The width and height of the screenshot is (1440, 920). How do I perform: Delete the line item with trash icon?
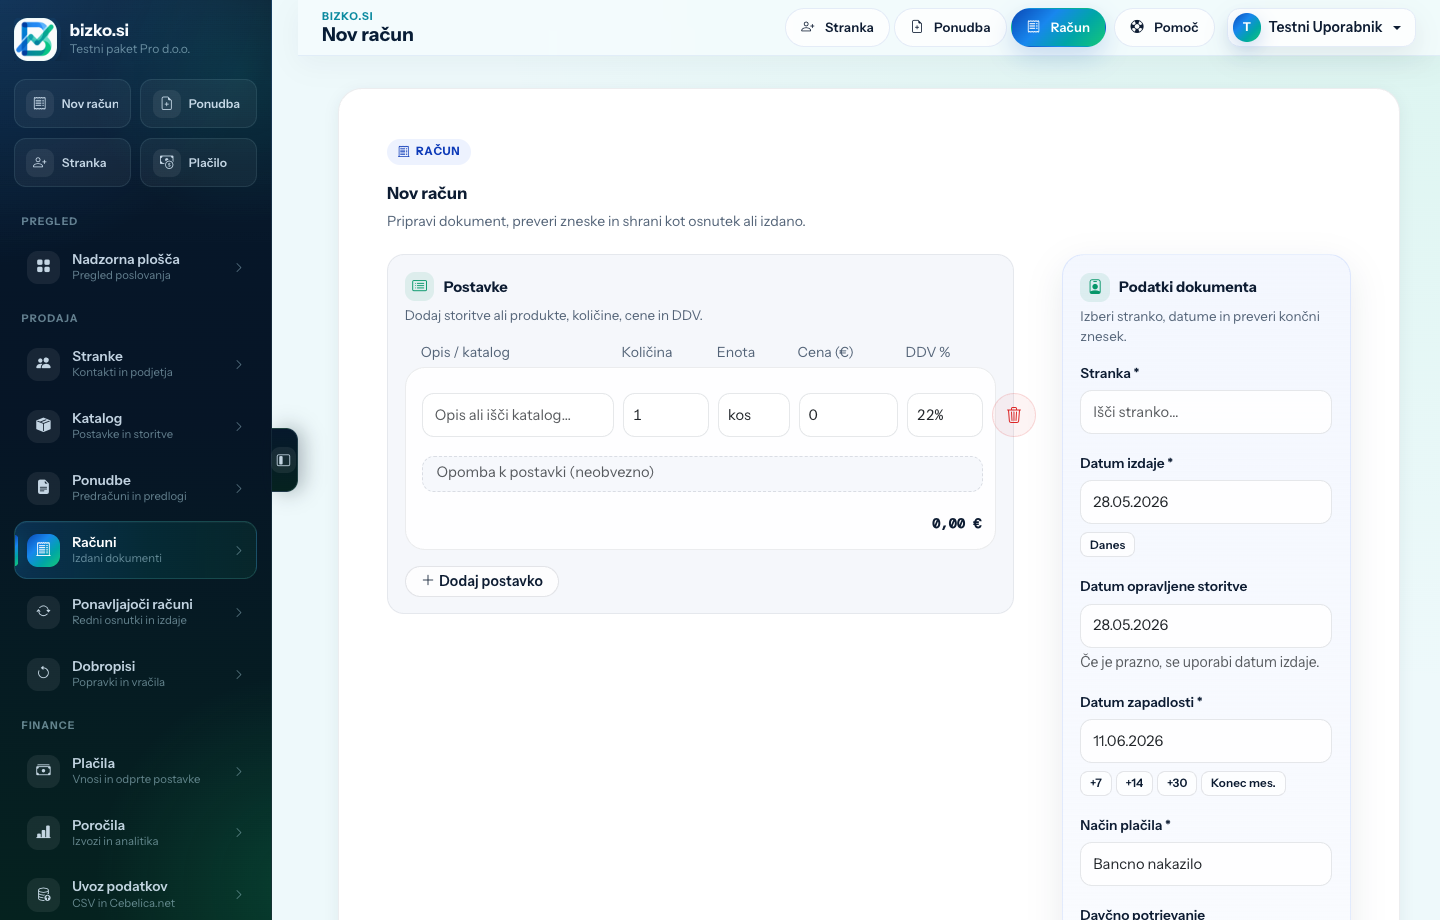(x=1014, y=415)
